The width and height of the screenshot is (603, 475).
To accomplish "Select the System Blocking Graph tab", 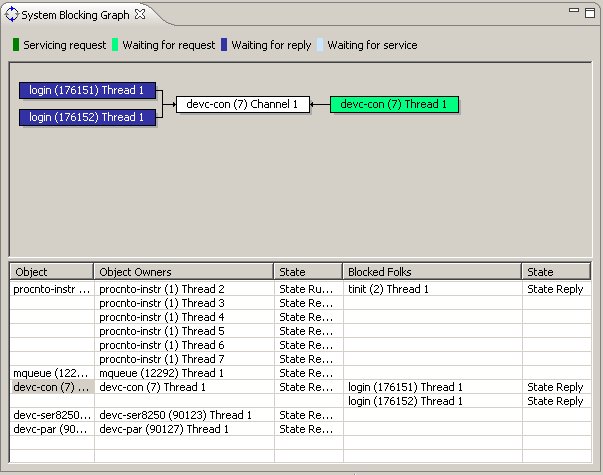I will pos(76,14).
